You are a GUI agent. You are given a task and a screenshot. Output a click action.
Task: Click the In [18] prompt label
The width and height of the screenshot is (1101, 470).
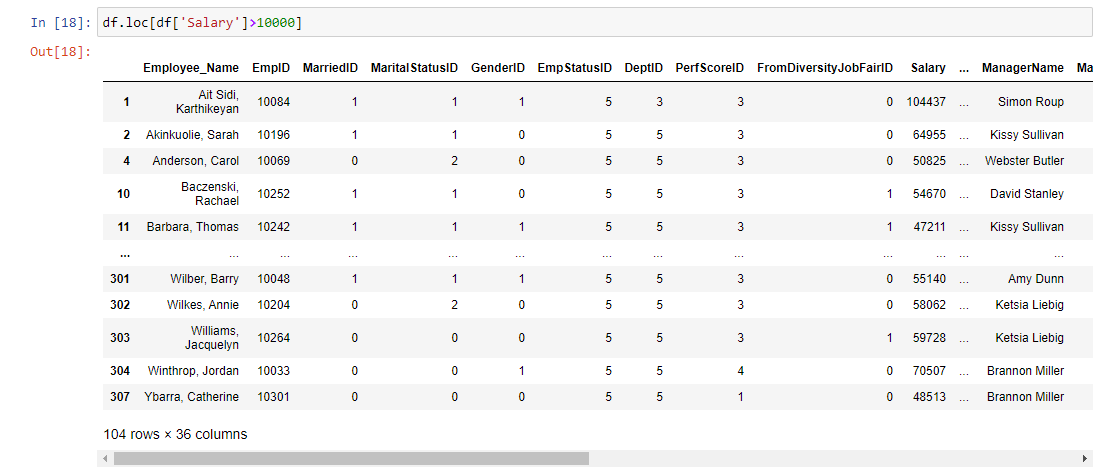tap(60, 22)
